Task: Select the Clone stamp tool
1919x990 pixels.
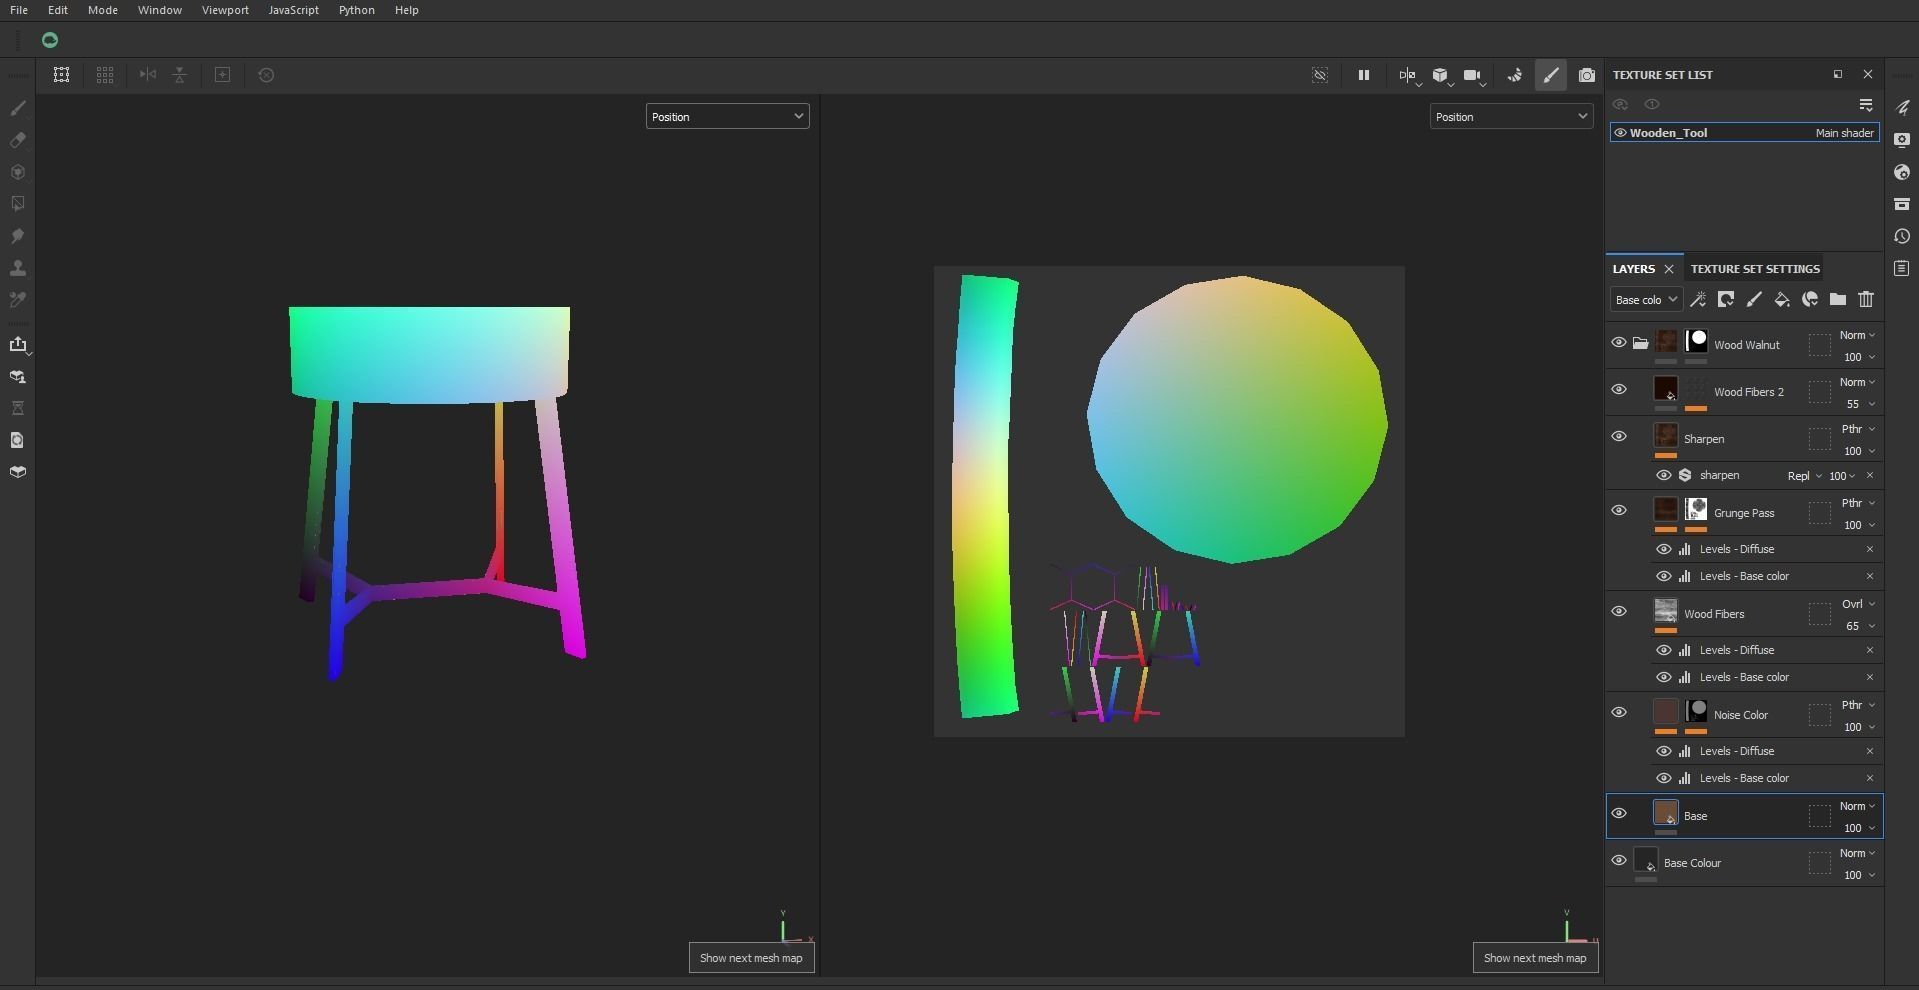Action: (18, 268)
